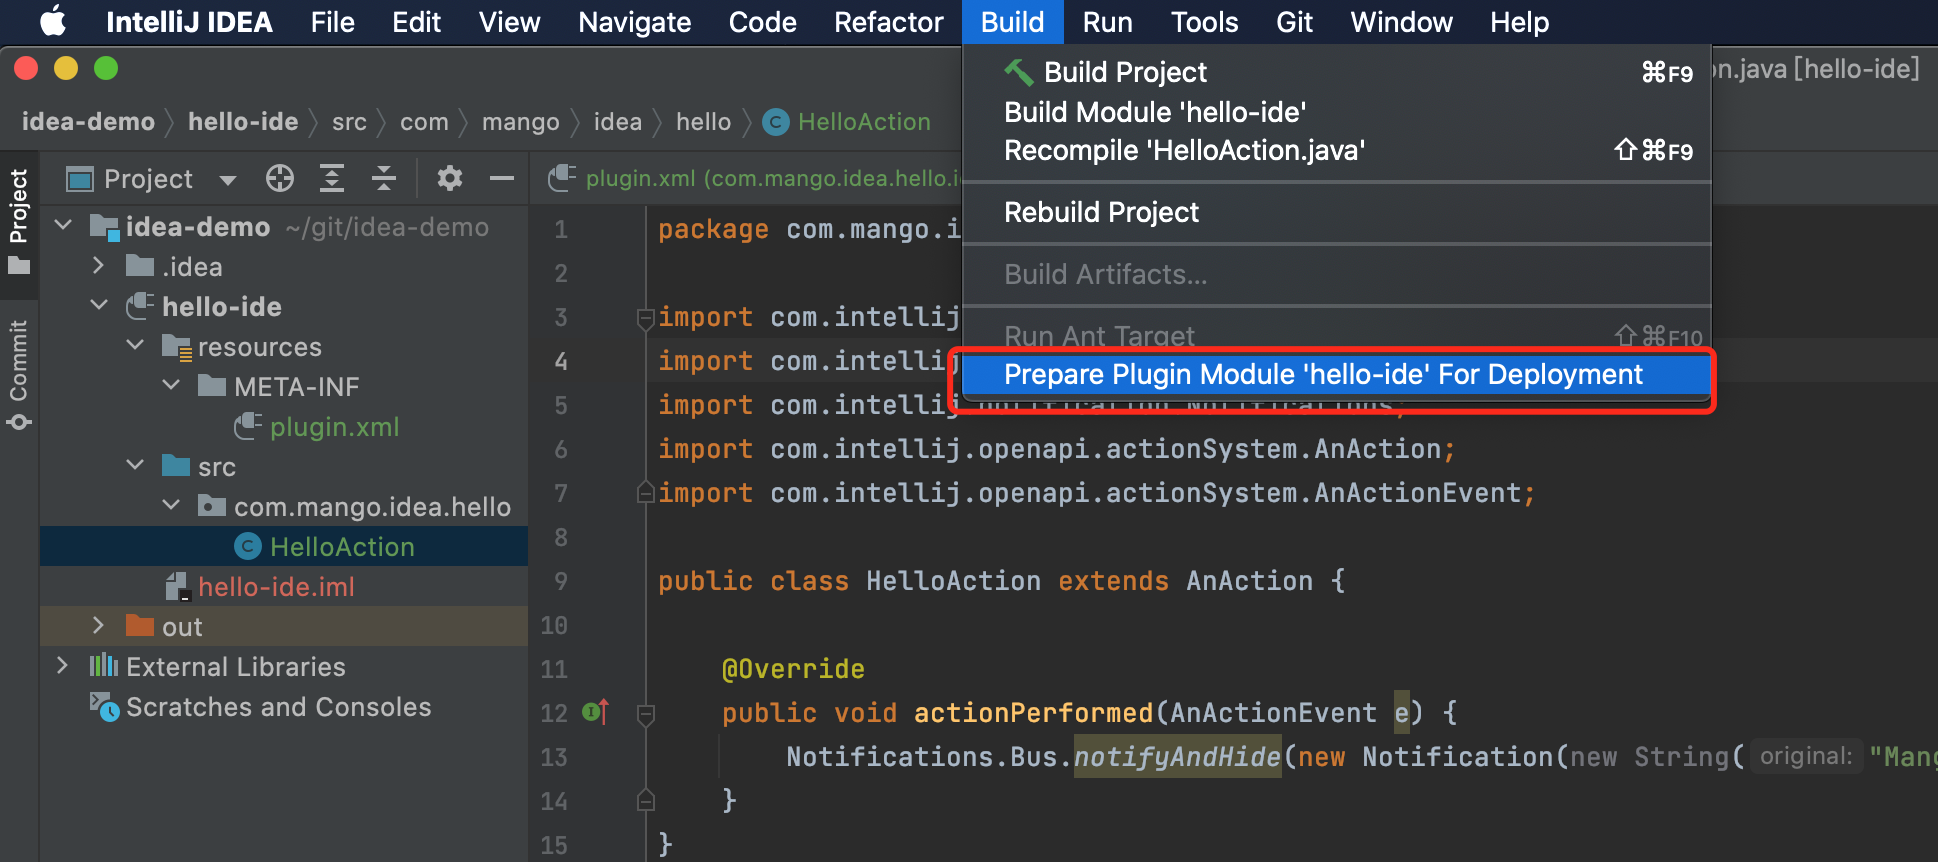Select plugin.xml in project tree

[x=334, y=427]
